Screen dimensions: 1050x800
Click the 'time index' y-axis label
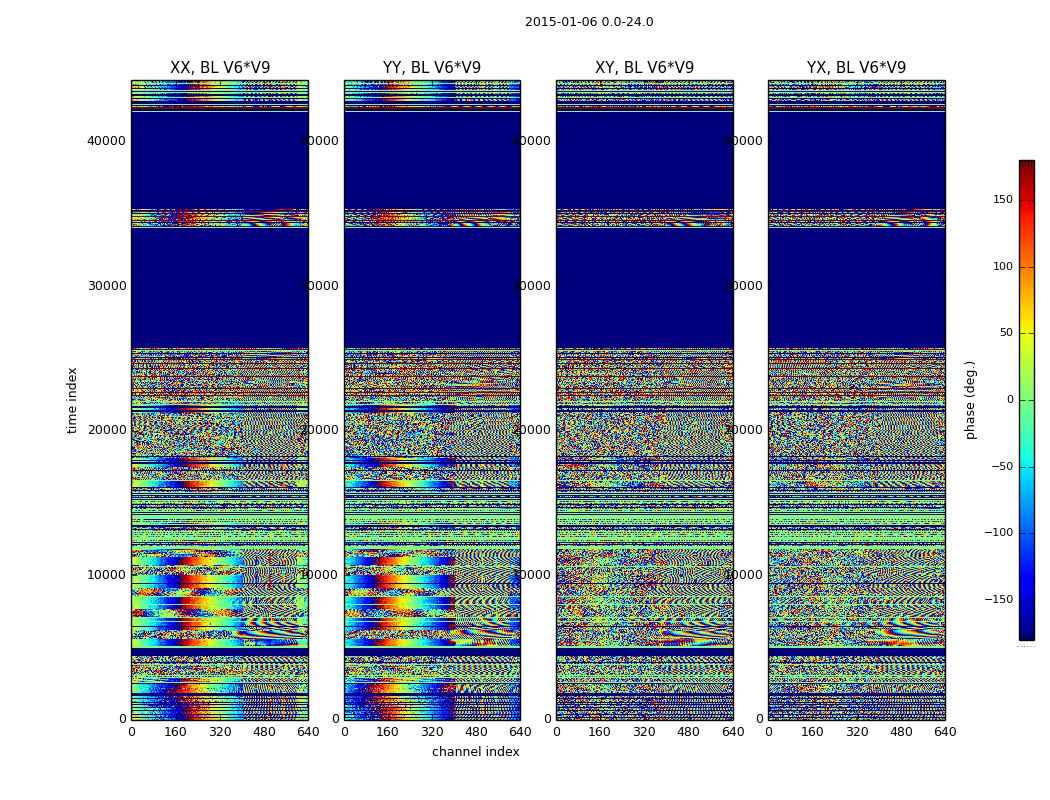[x=72, y=400]
